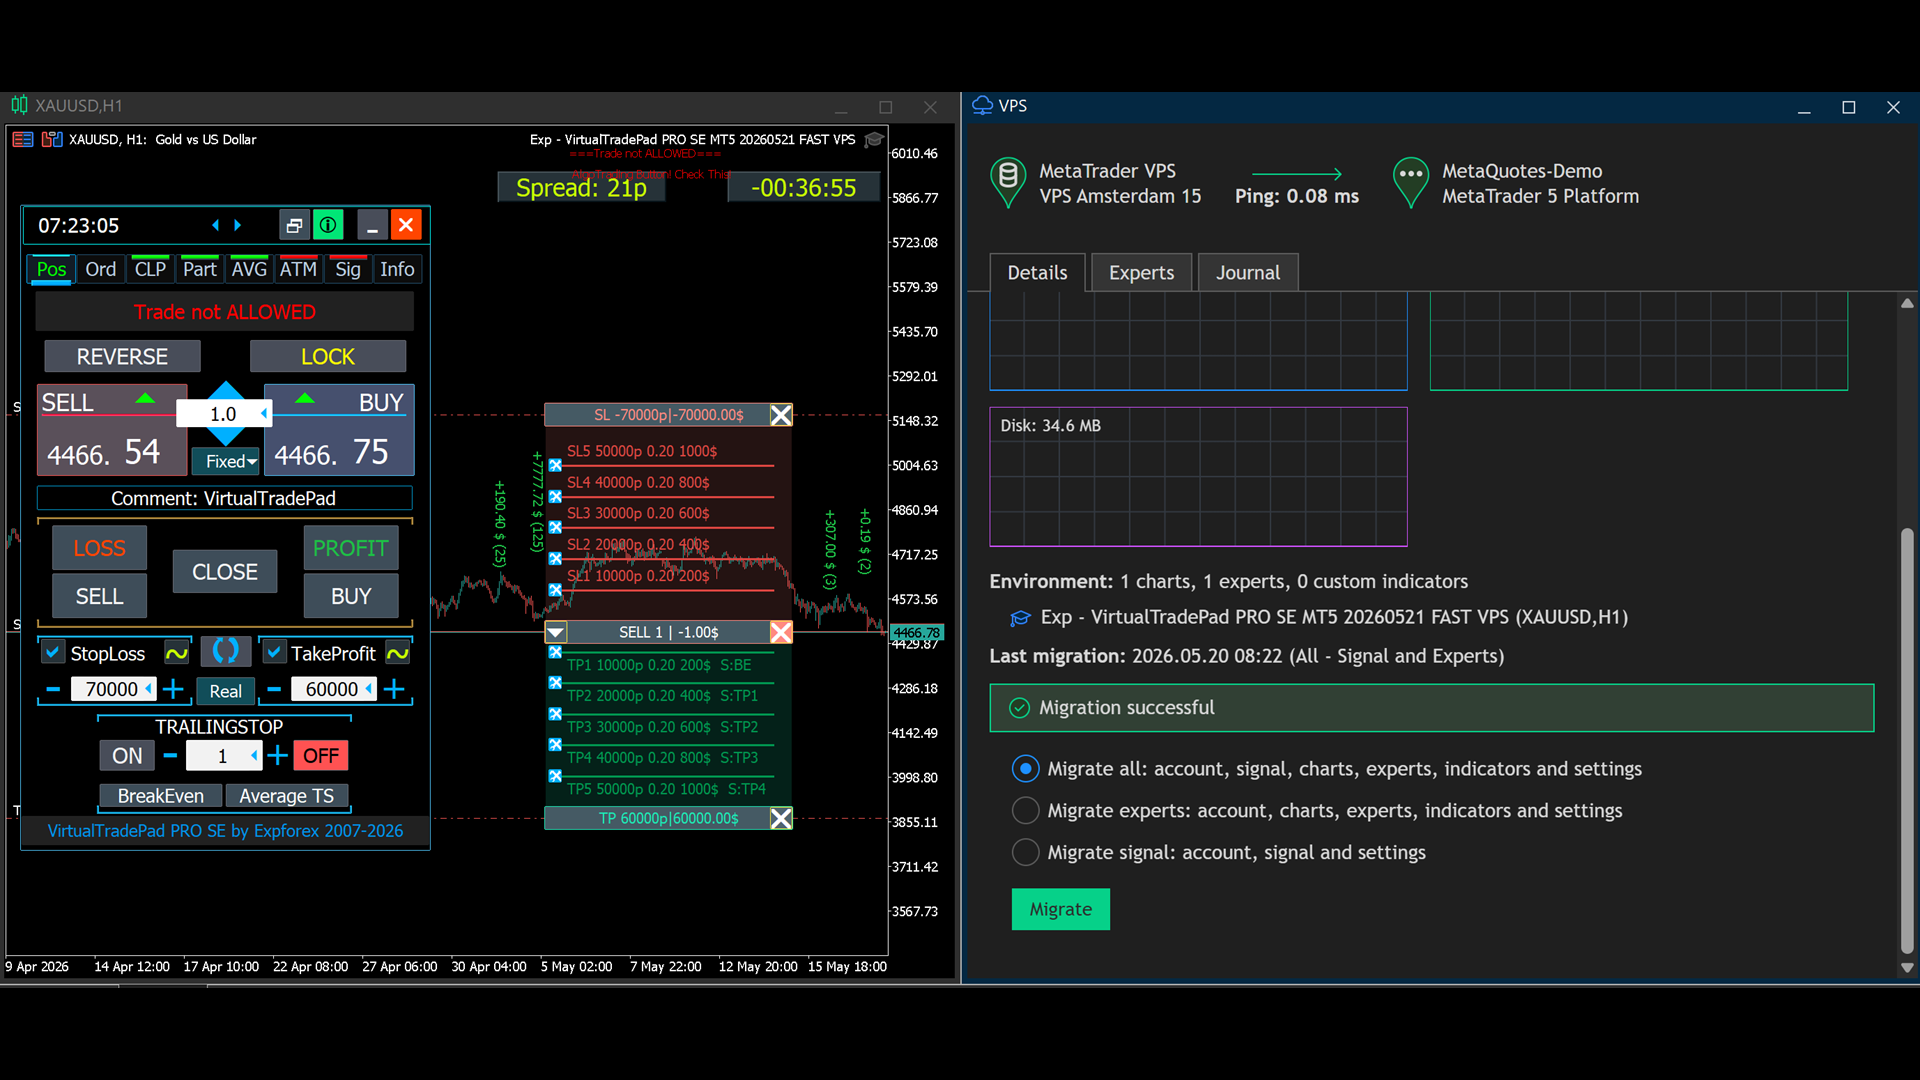Viewport: 1920px width, 1080px height.
Task: Click the graduation cap icon by the expert name on the chart
Action: (874, 140)
